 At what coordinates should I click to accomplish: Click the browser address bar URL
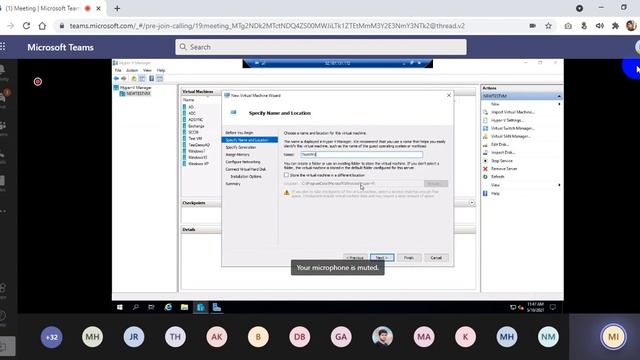tap(267, 26)
